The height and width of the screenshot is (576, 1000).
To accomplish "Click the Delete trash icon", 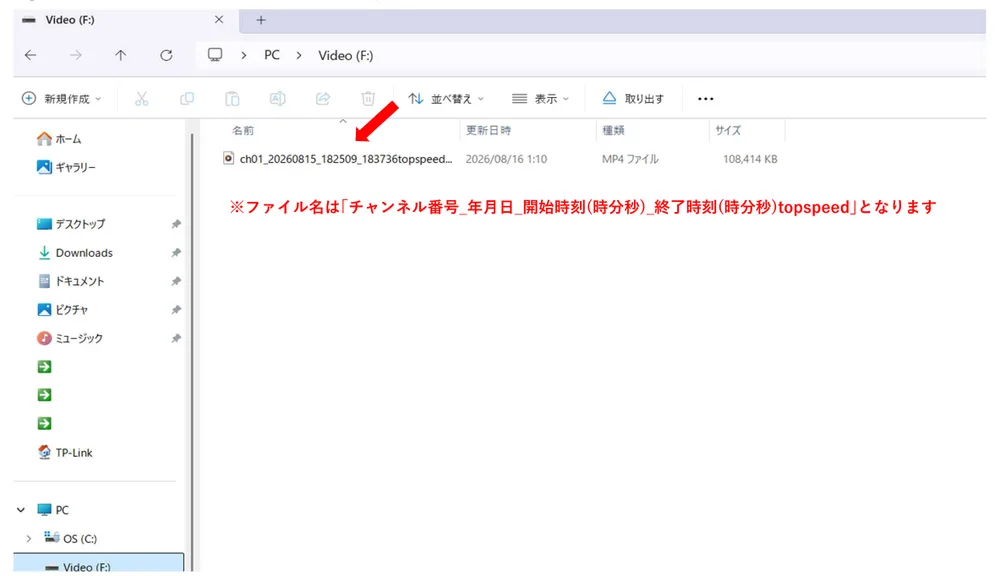I will pos(368,99).
